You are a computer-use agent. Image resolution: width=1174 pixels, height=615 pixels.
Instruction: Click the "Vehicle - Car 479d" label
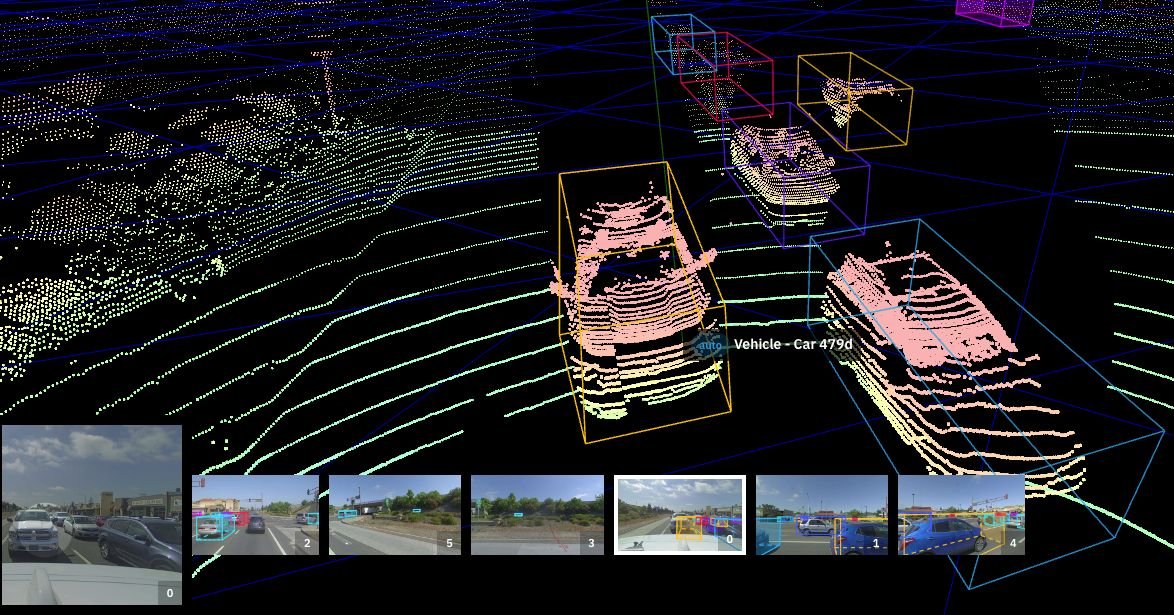coord(793,345)
